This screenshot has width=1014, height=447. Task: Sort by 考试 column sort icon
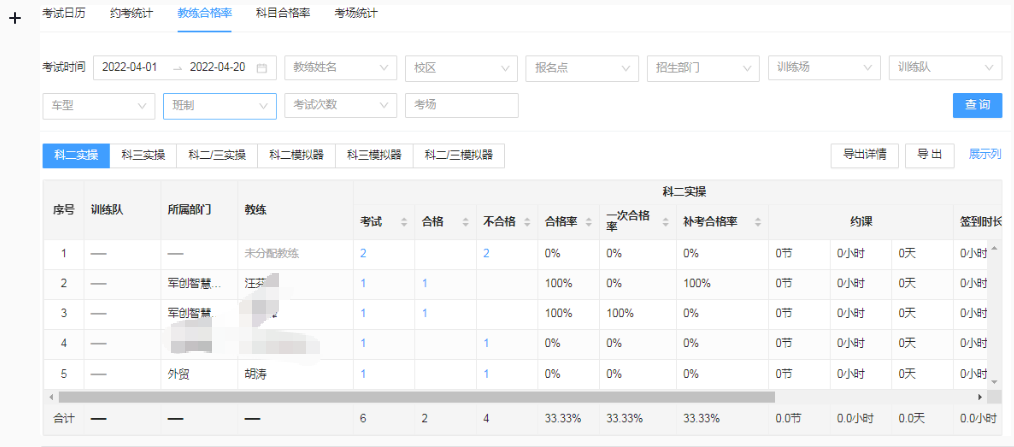point(404,222)
